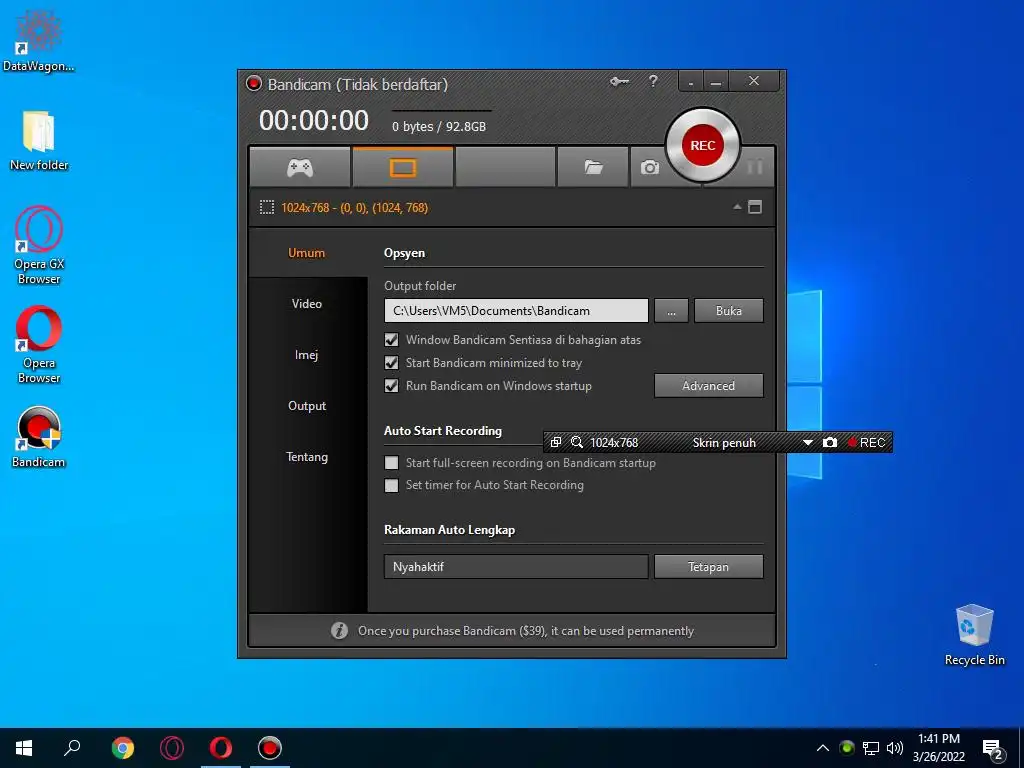Click the Bandicam red logo in title bar
1024x768 pixels.
point(253,84)
